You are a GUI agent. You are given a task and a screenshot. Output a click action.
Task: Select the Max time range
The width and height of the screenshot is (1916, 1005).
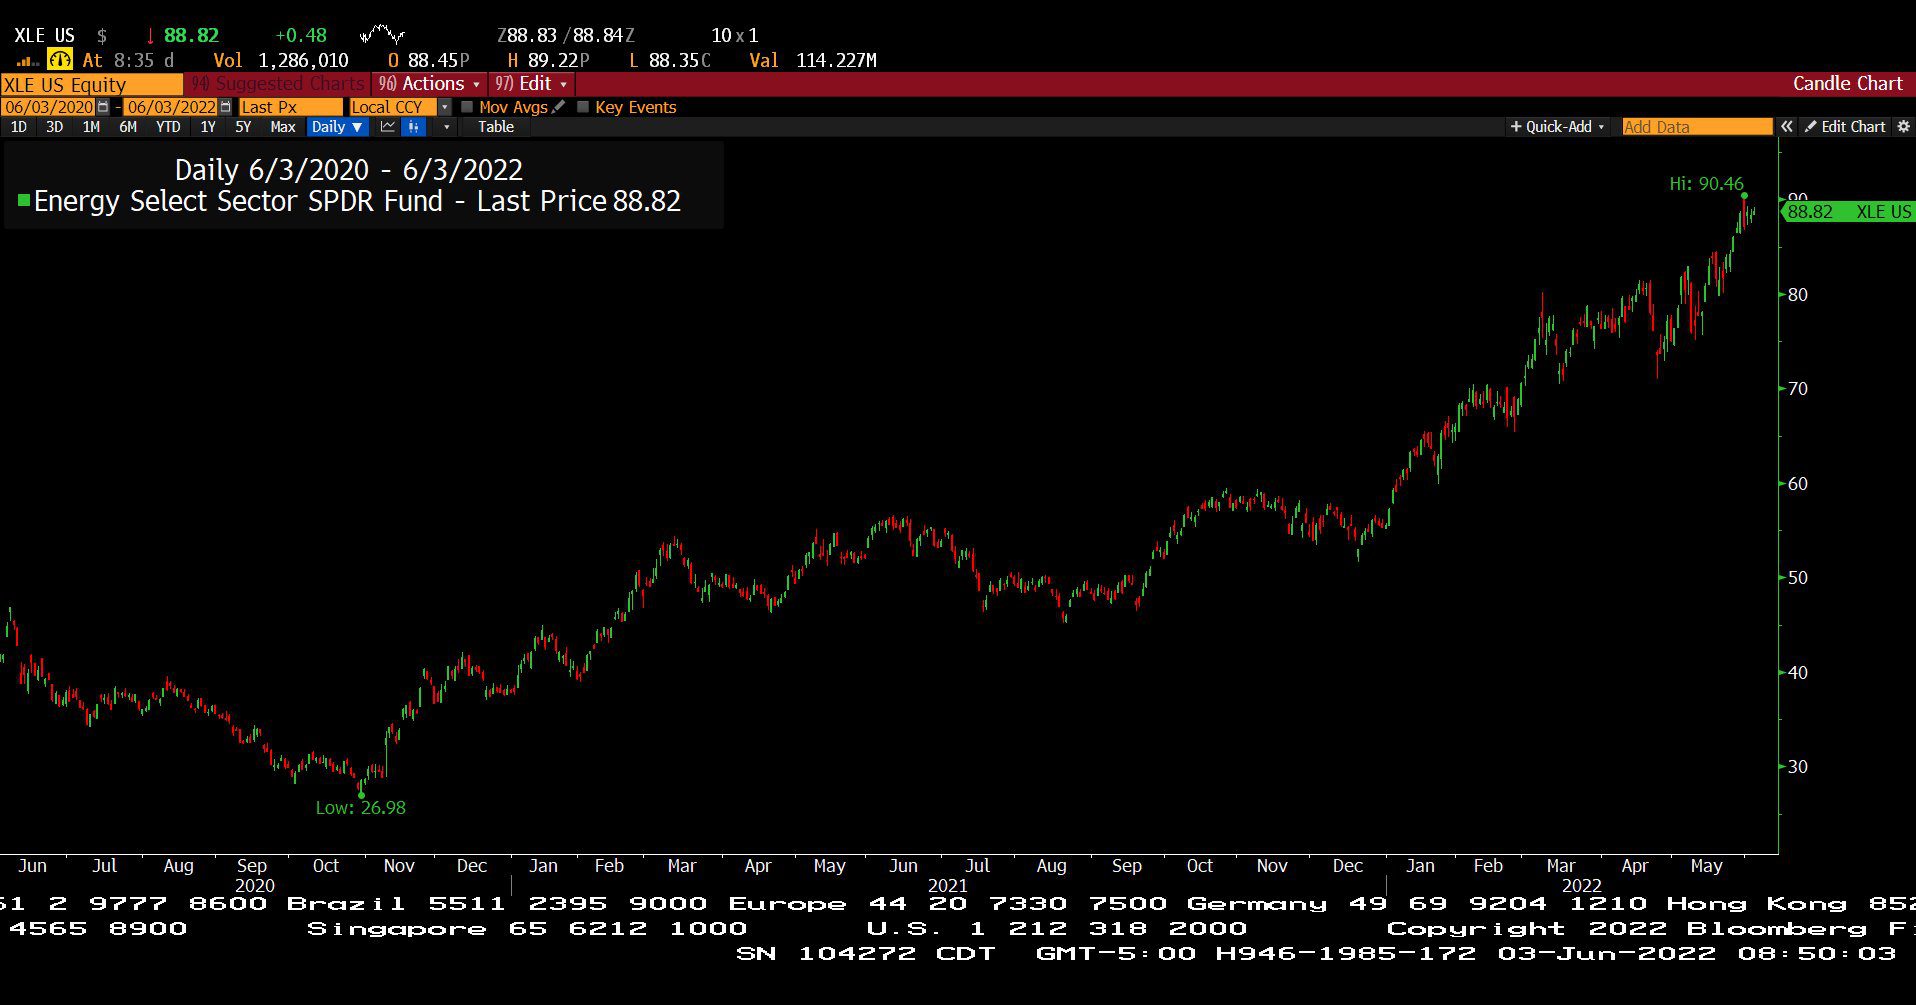point(283,127)
